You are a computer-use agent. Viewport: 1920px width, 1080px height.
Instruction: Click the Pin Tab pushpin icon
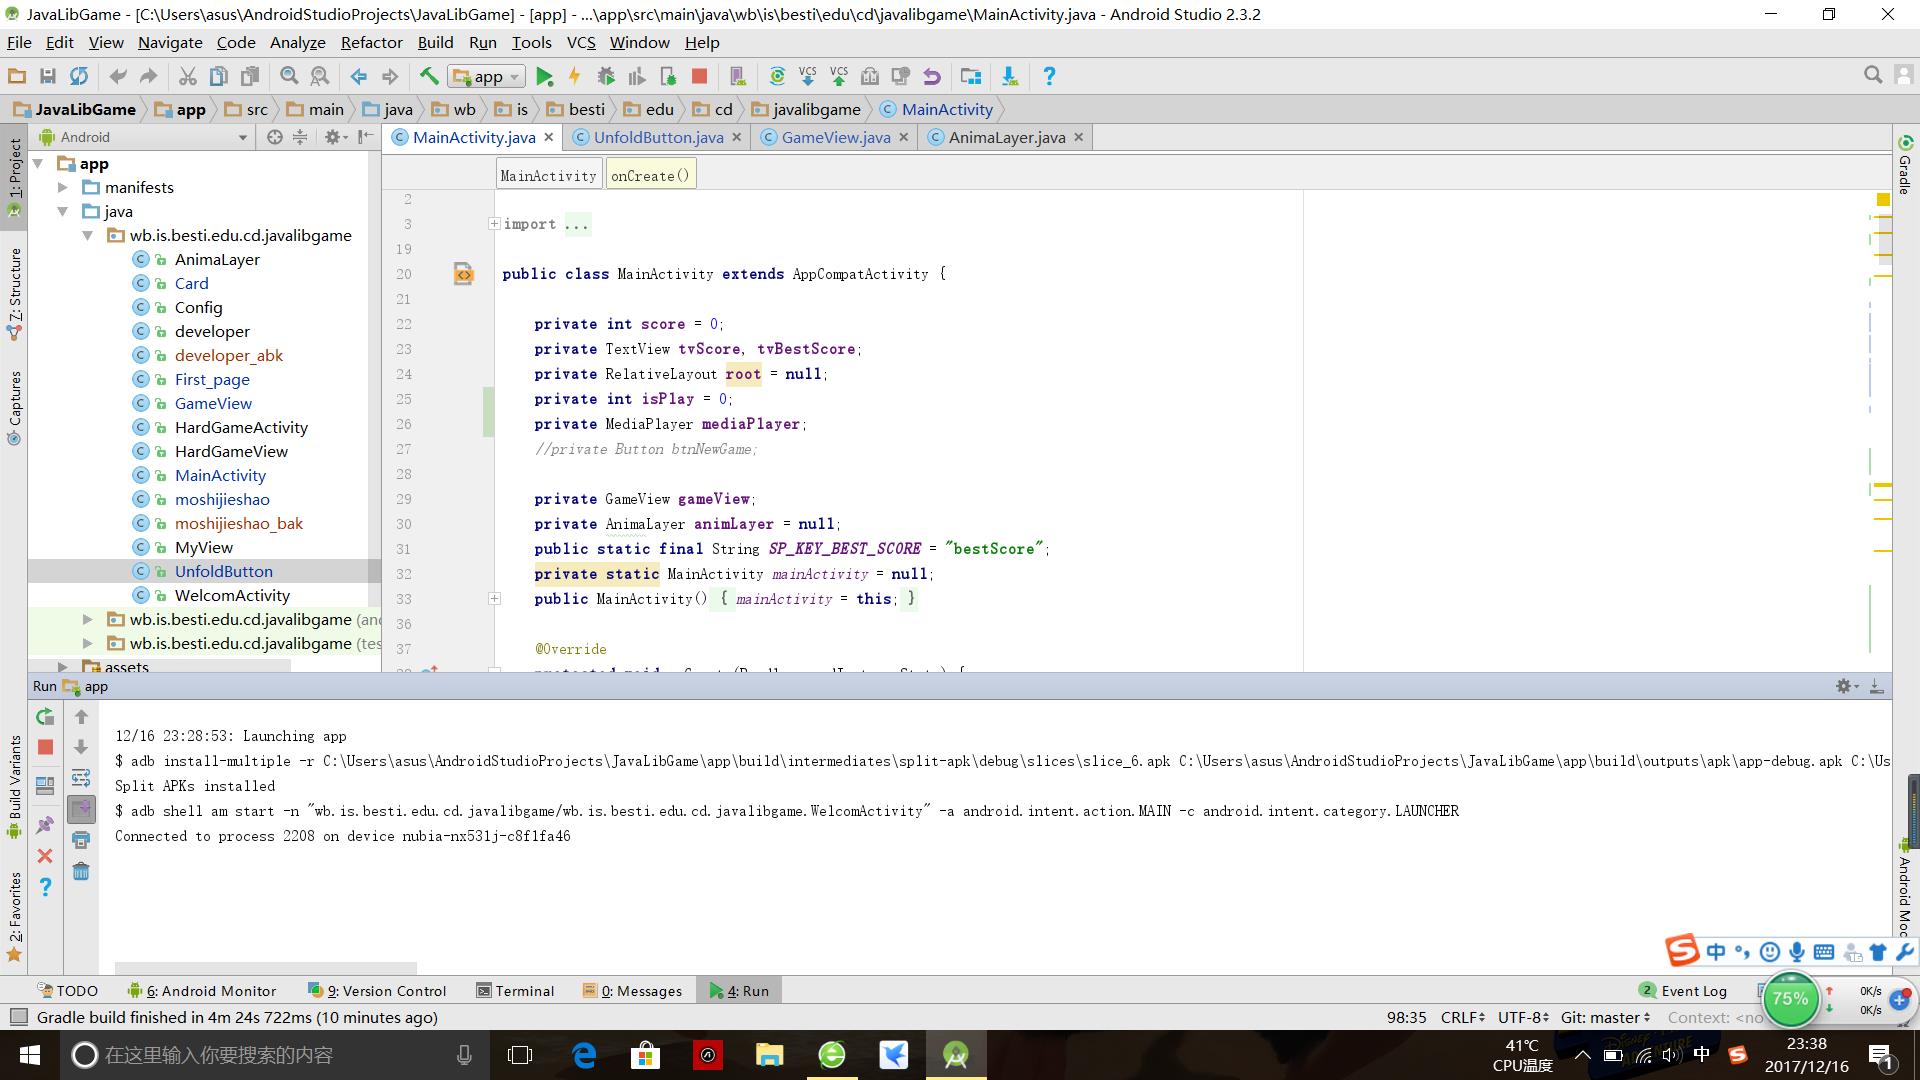coord(45,825)
